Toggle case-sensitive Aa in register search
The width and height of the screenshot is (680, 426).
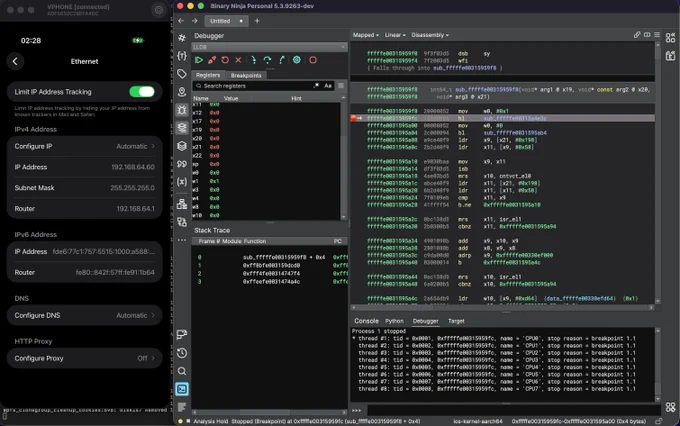pos(328,86)
